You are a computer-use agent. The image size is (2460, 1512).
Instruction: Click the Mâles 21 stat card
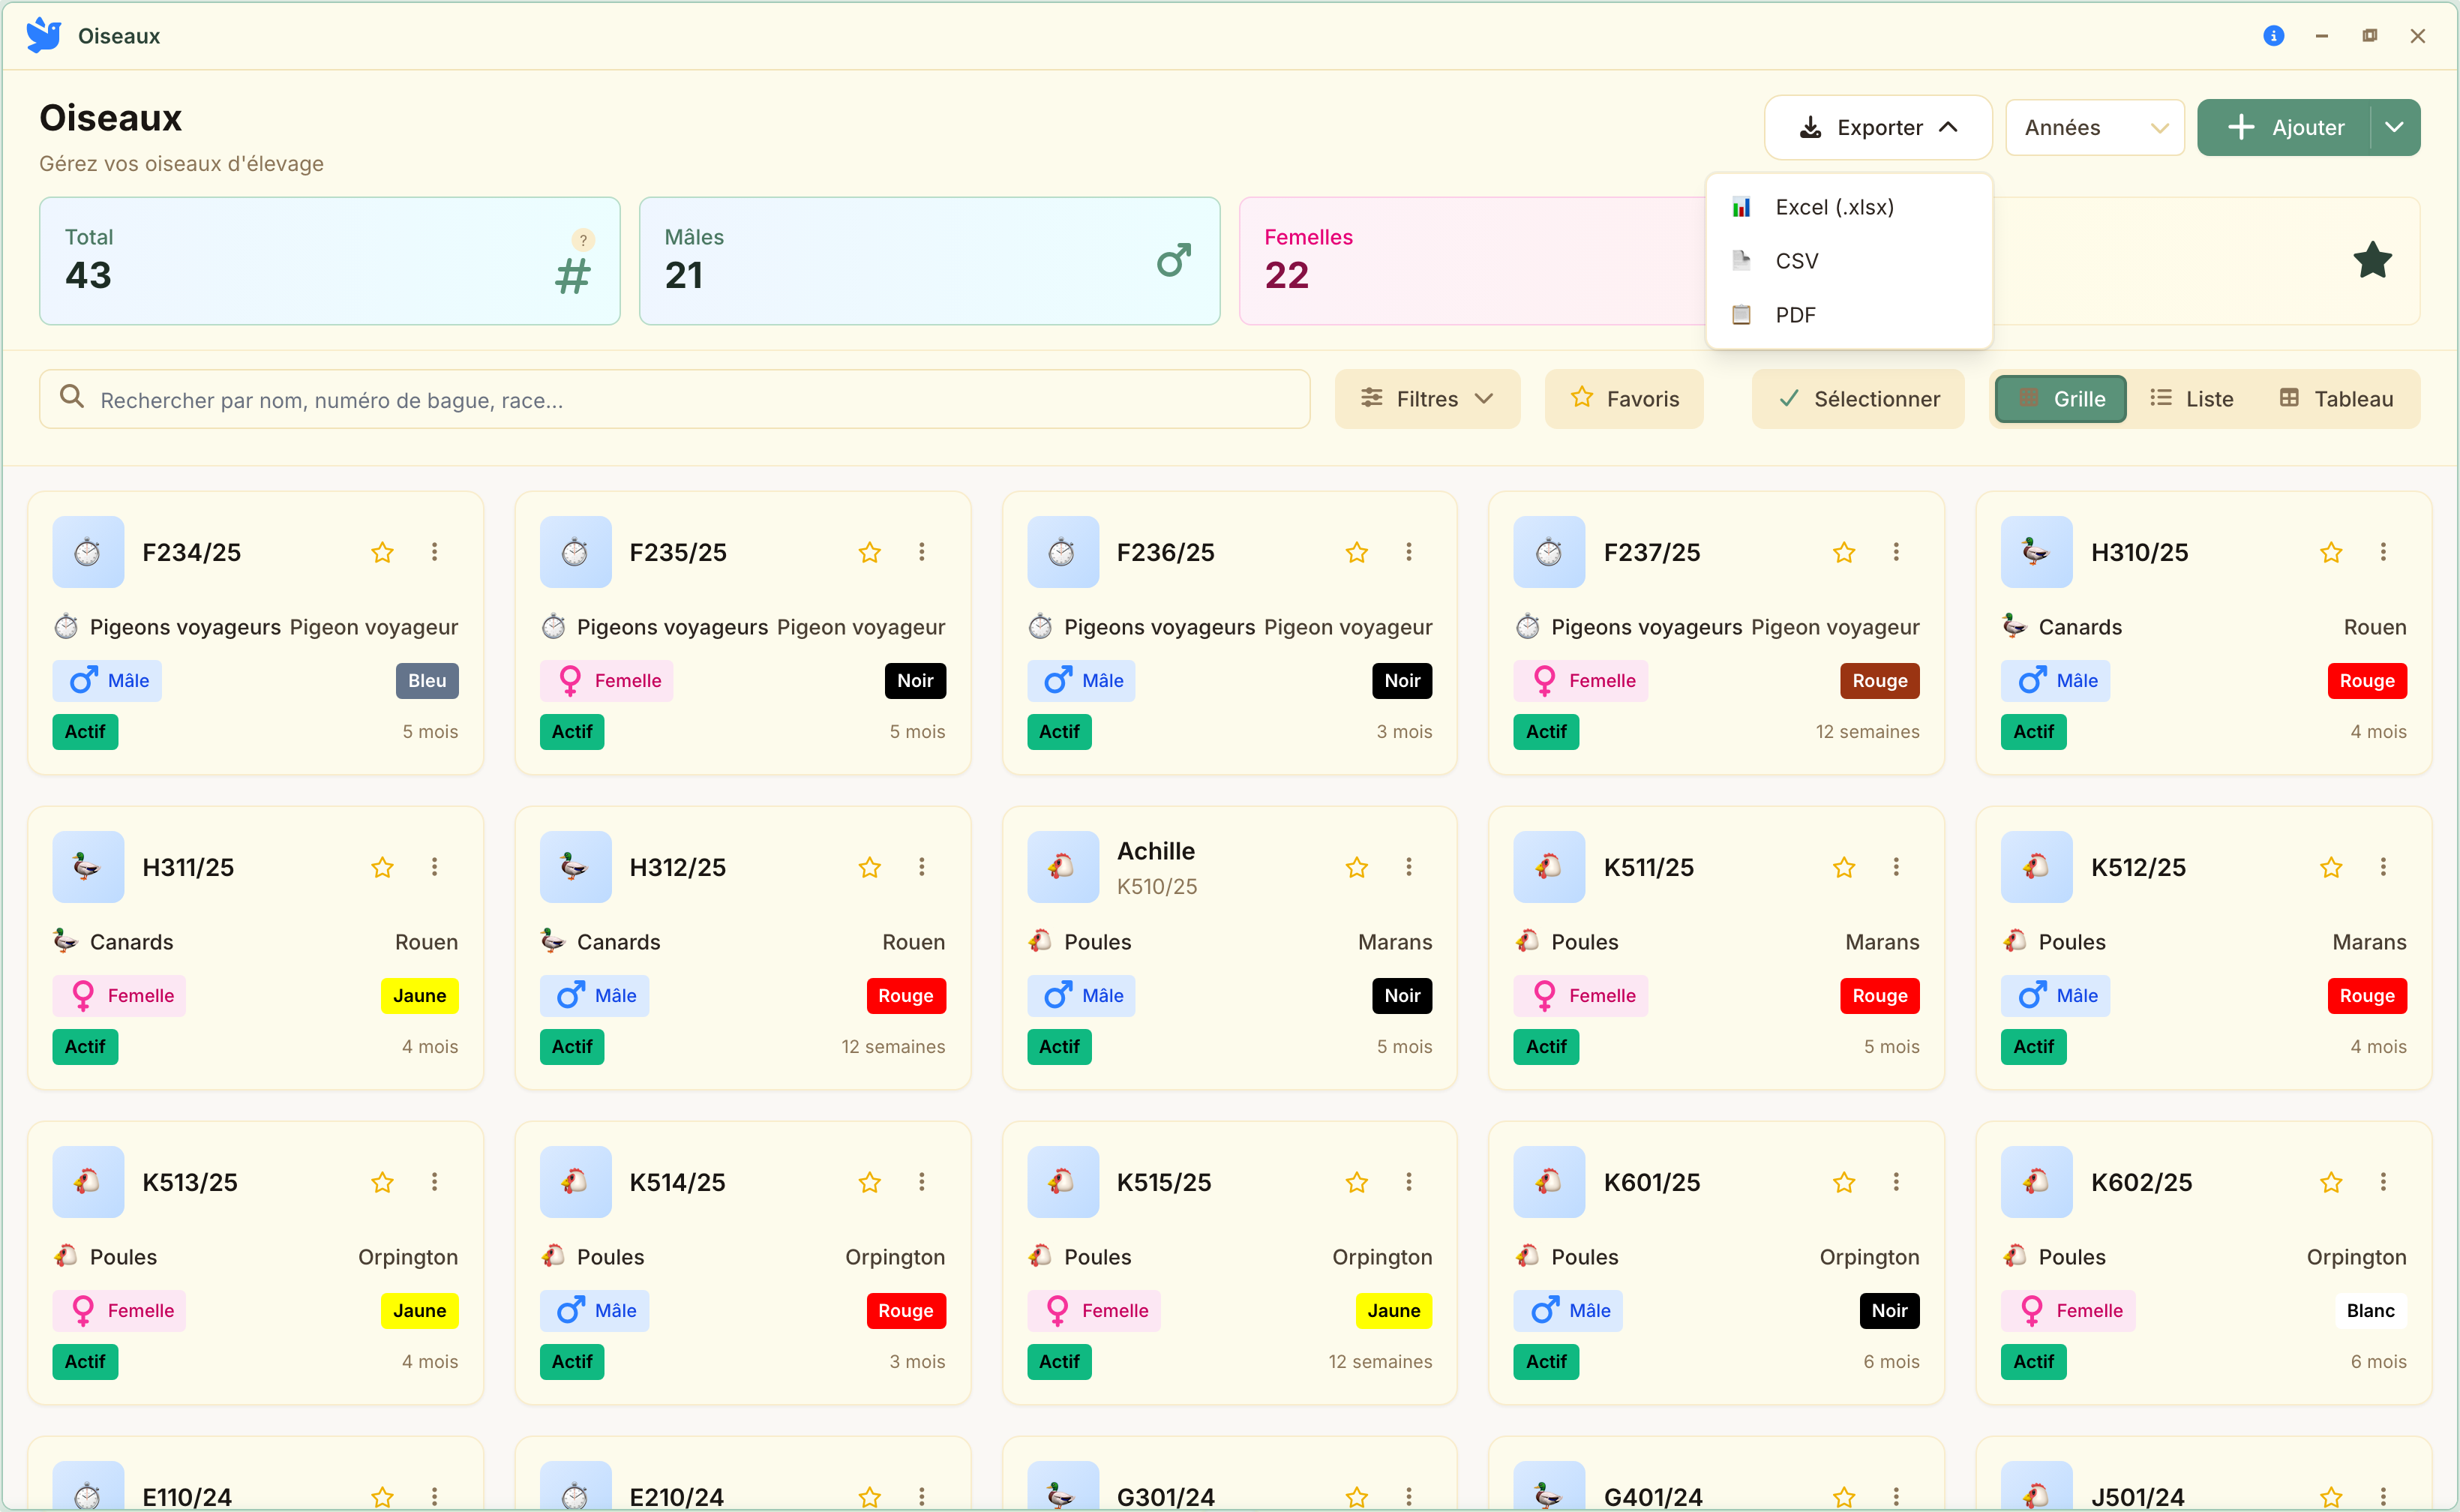click(930, 261)
